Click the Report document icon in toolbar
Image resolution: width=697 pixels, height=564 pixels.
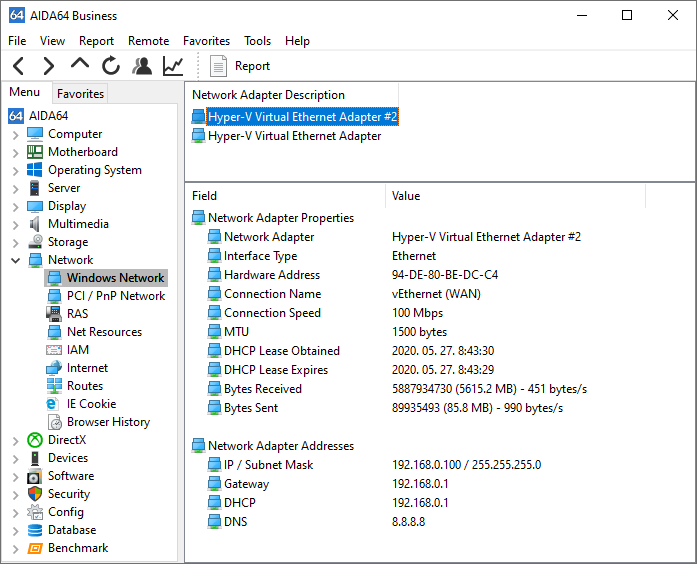218,66
